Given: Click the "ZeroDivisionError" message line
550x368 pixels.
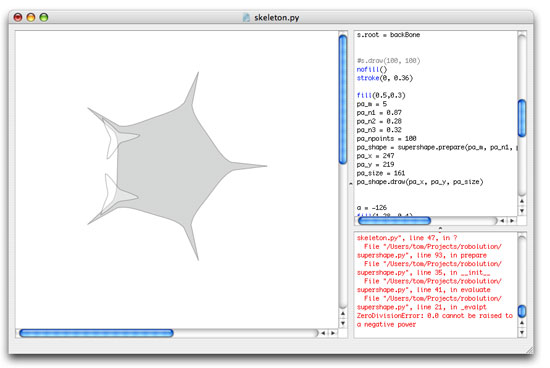Looking at the screenshot, I should tap(435, 316).
